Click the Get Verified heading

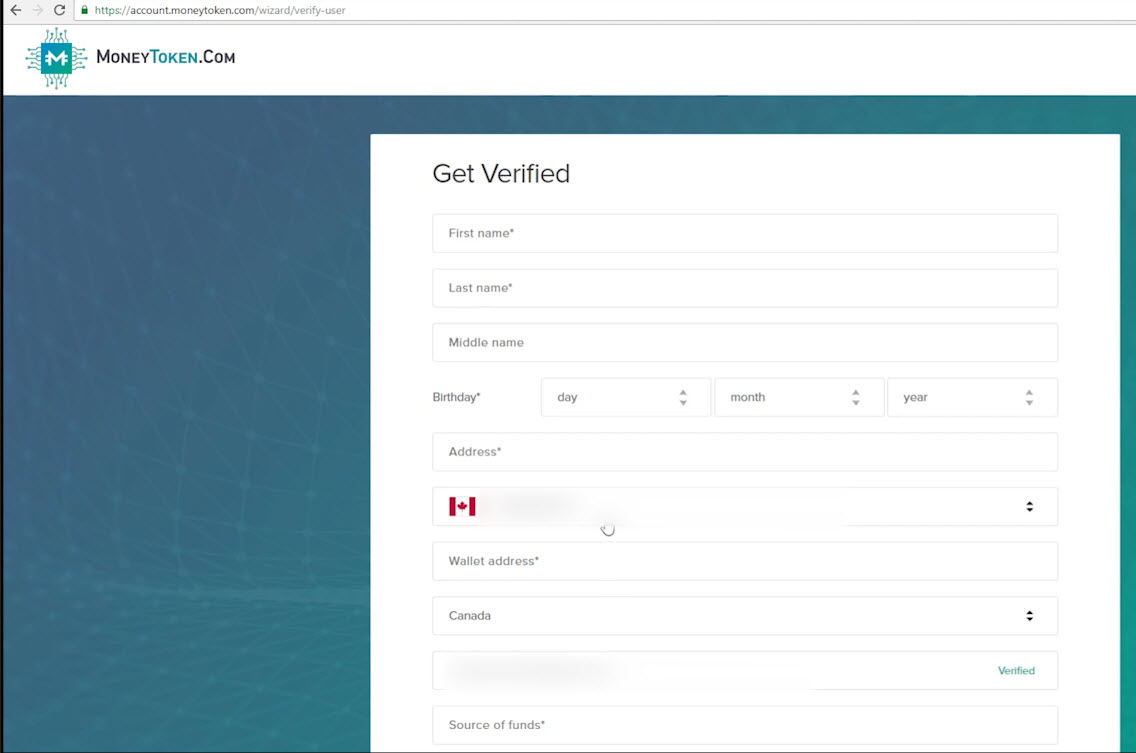coord(501,174)
